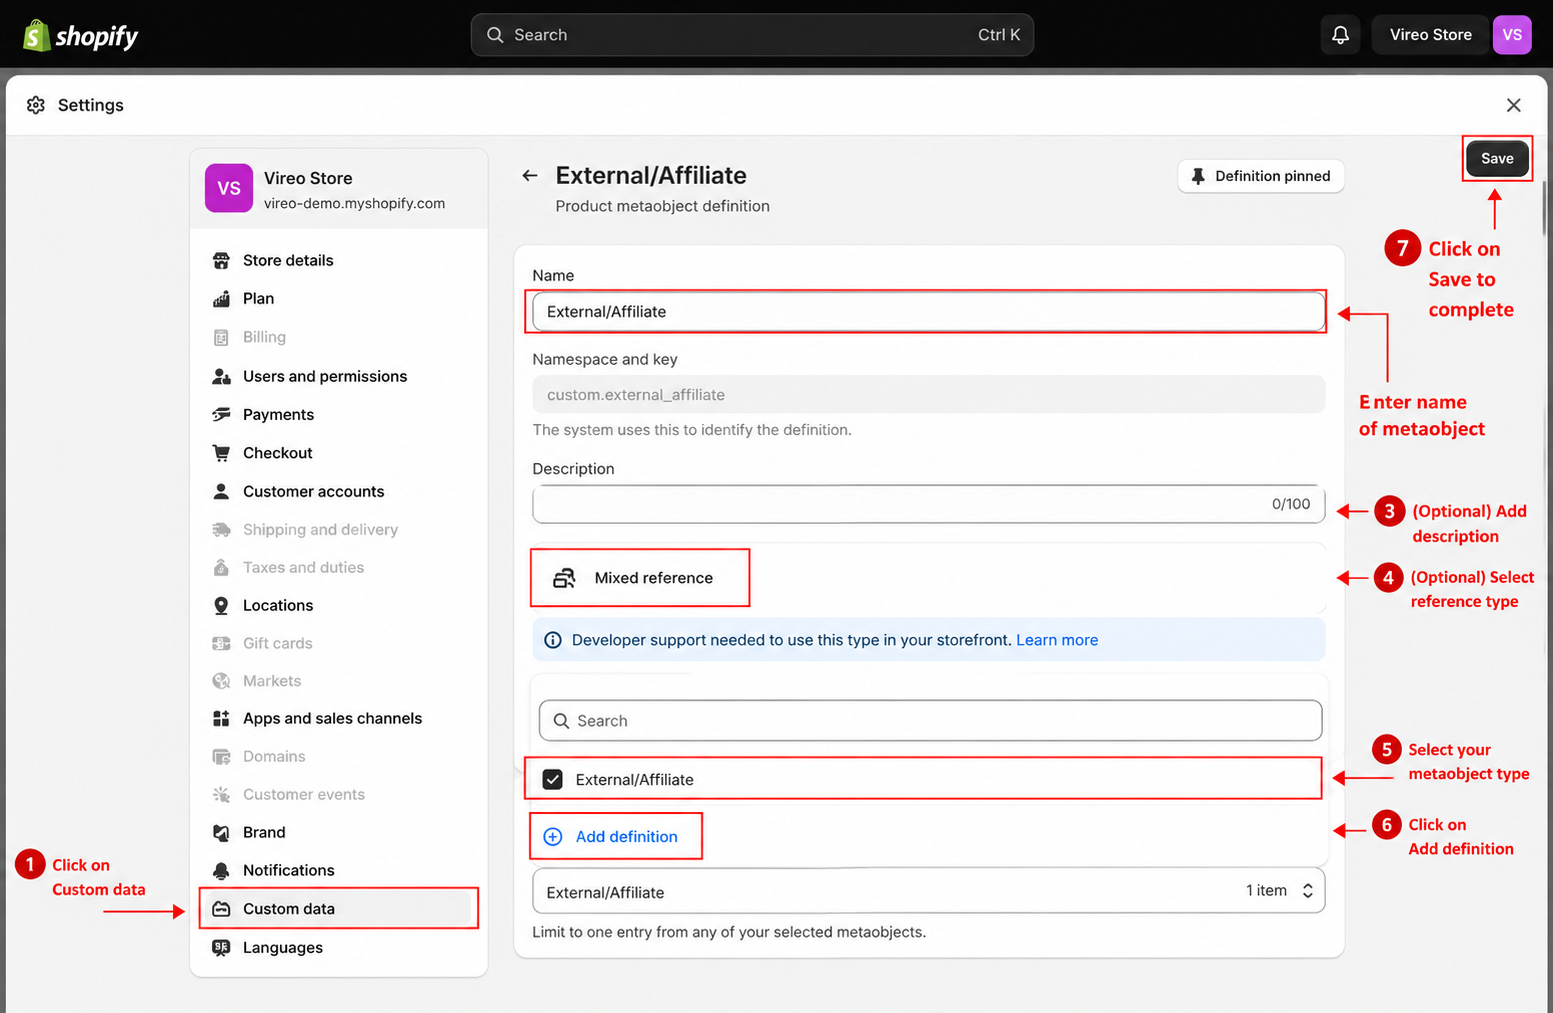Screen dimensions: 1553x1013
Task: Click the info icon in developer notice
Action: click(552, 640)
